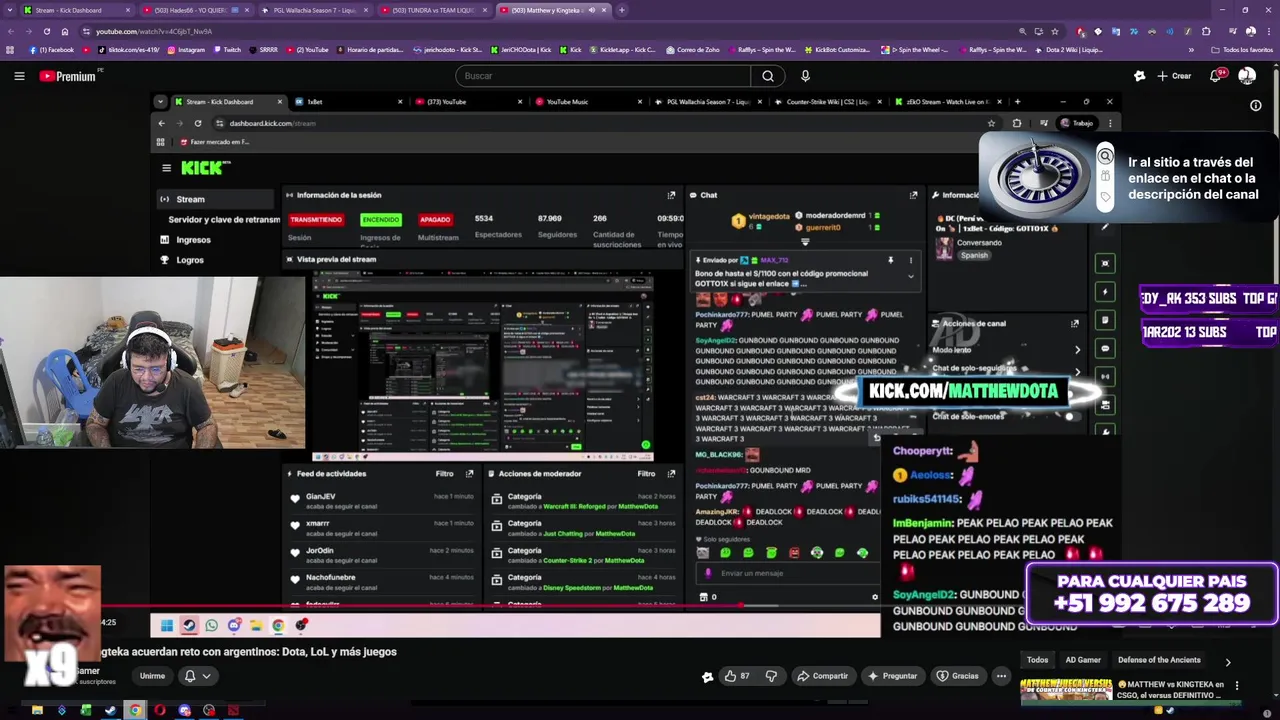Bookmark this page with the star icon

pos(1054,31)
